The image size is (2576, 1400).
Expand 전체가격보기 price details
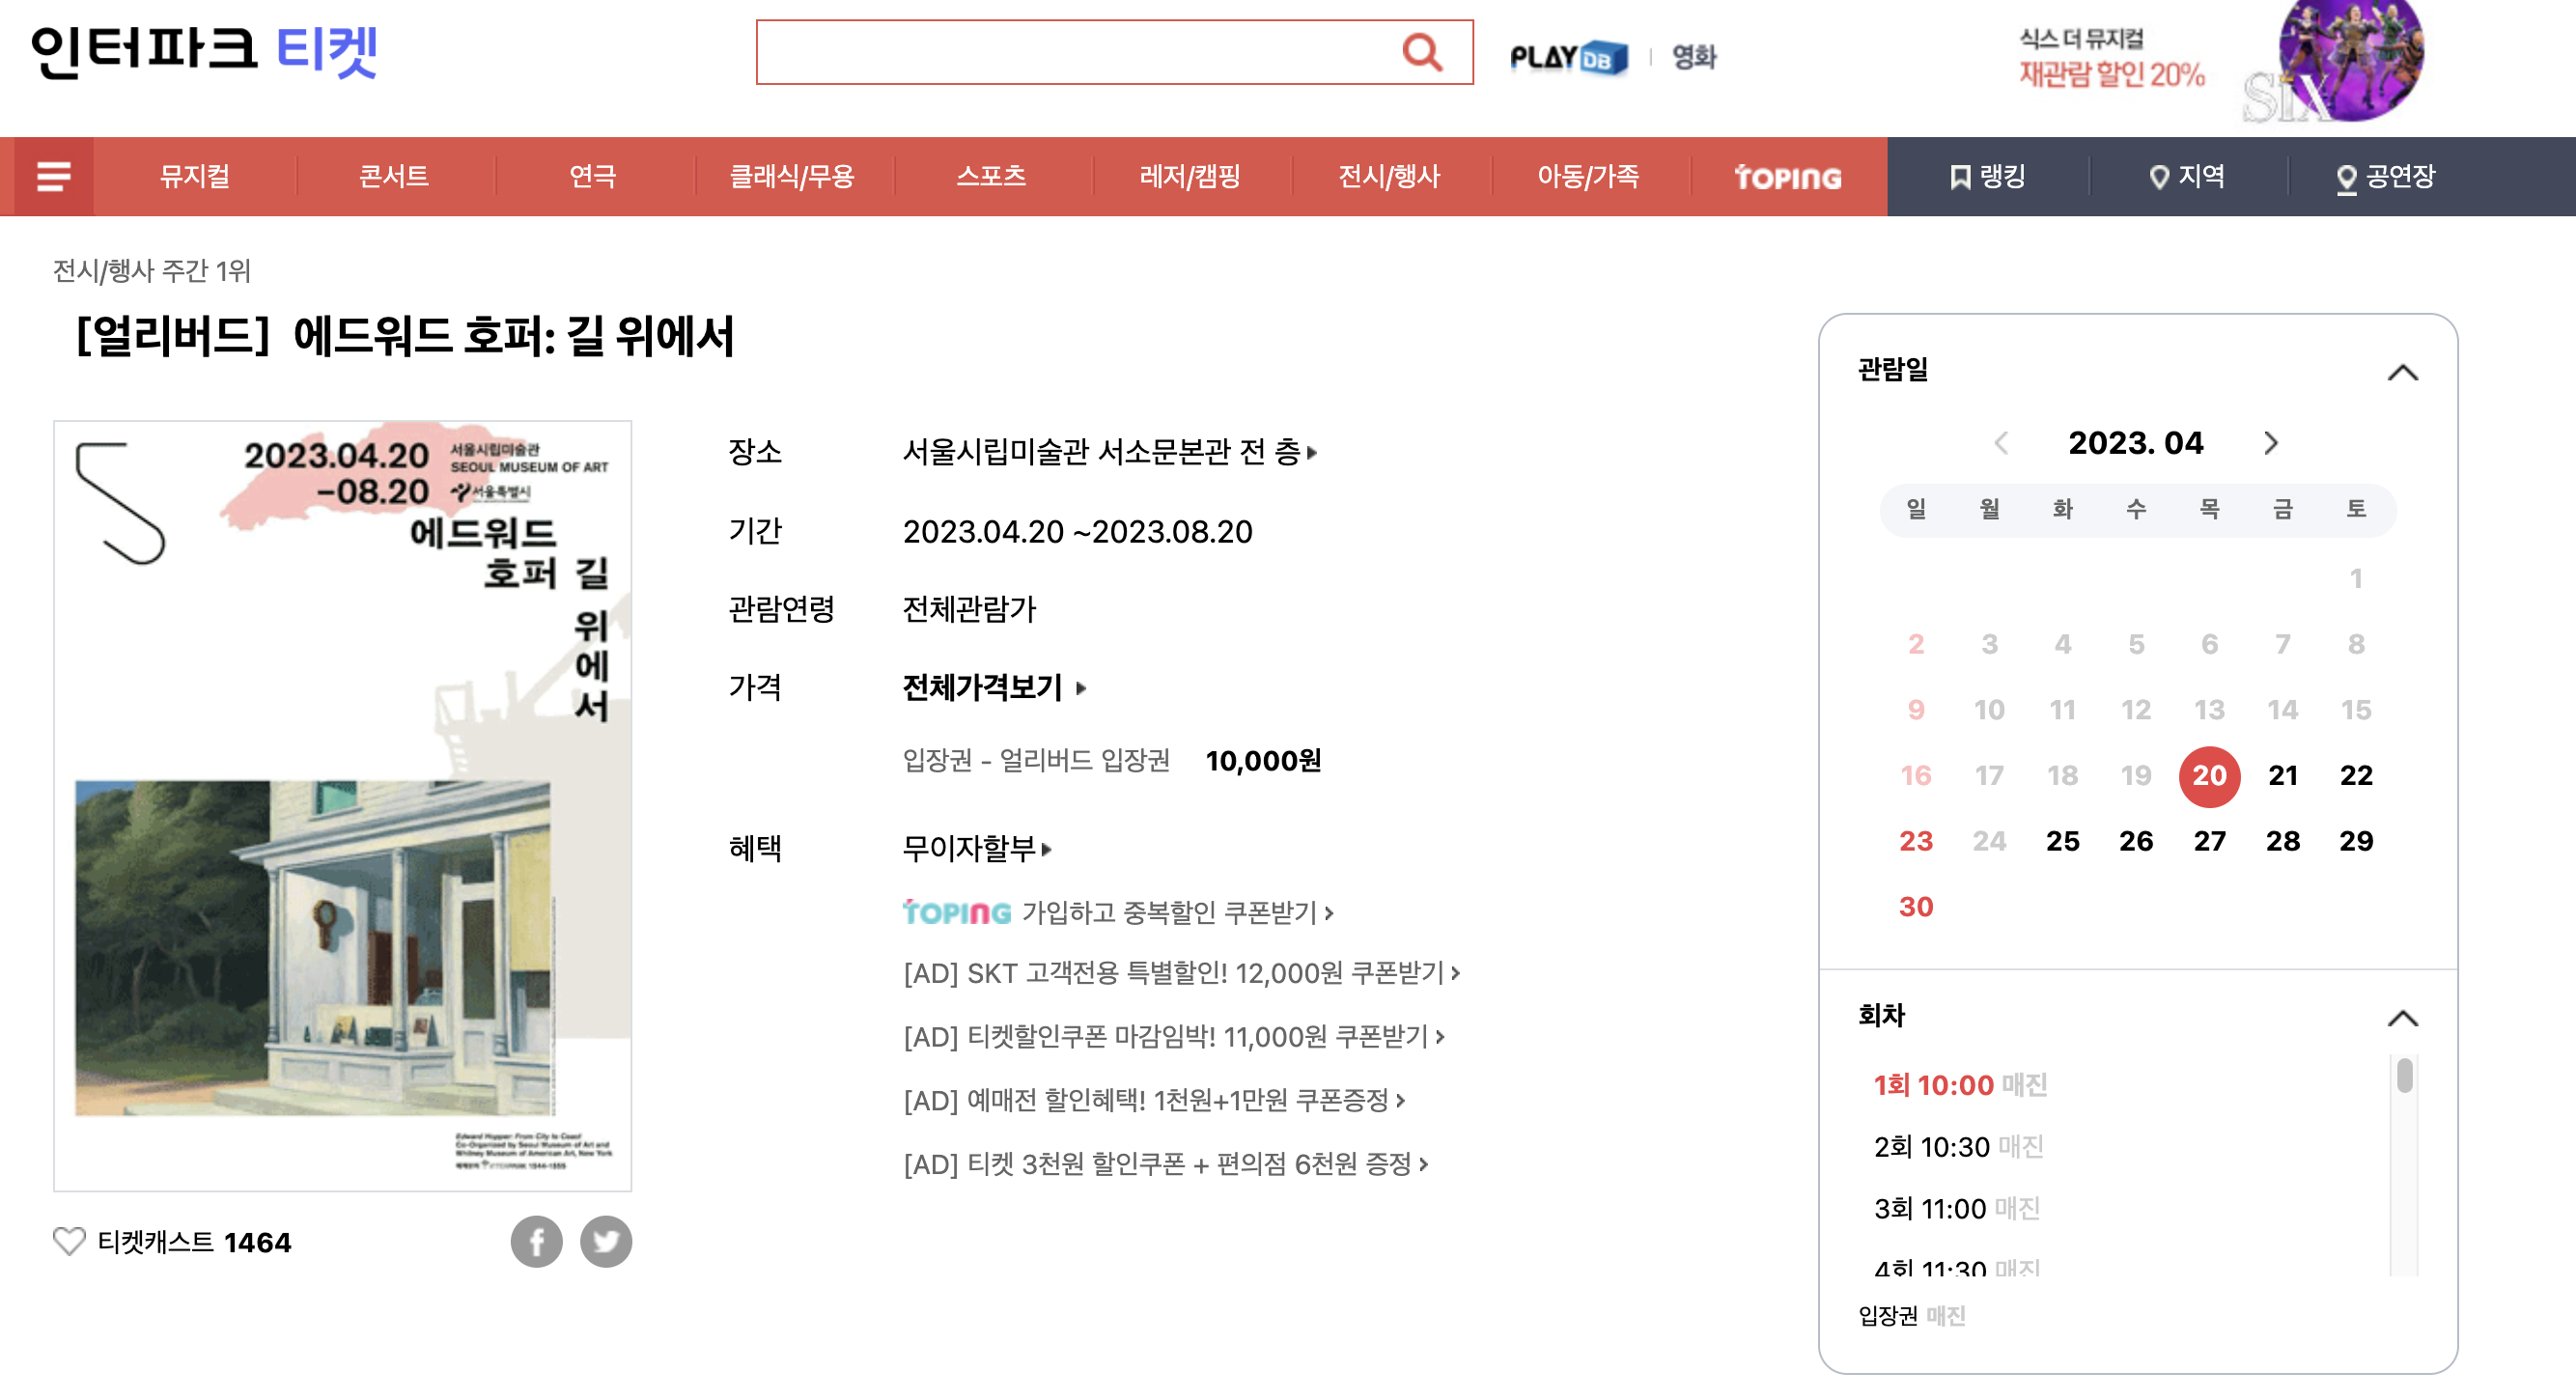pyautogui.click(x=992, y=687)
